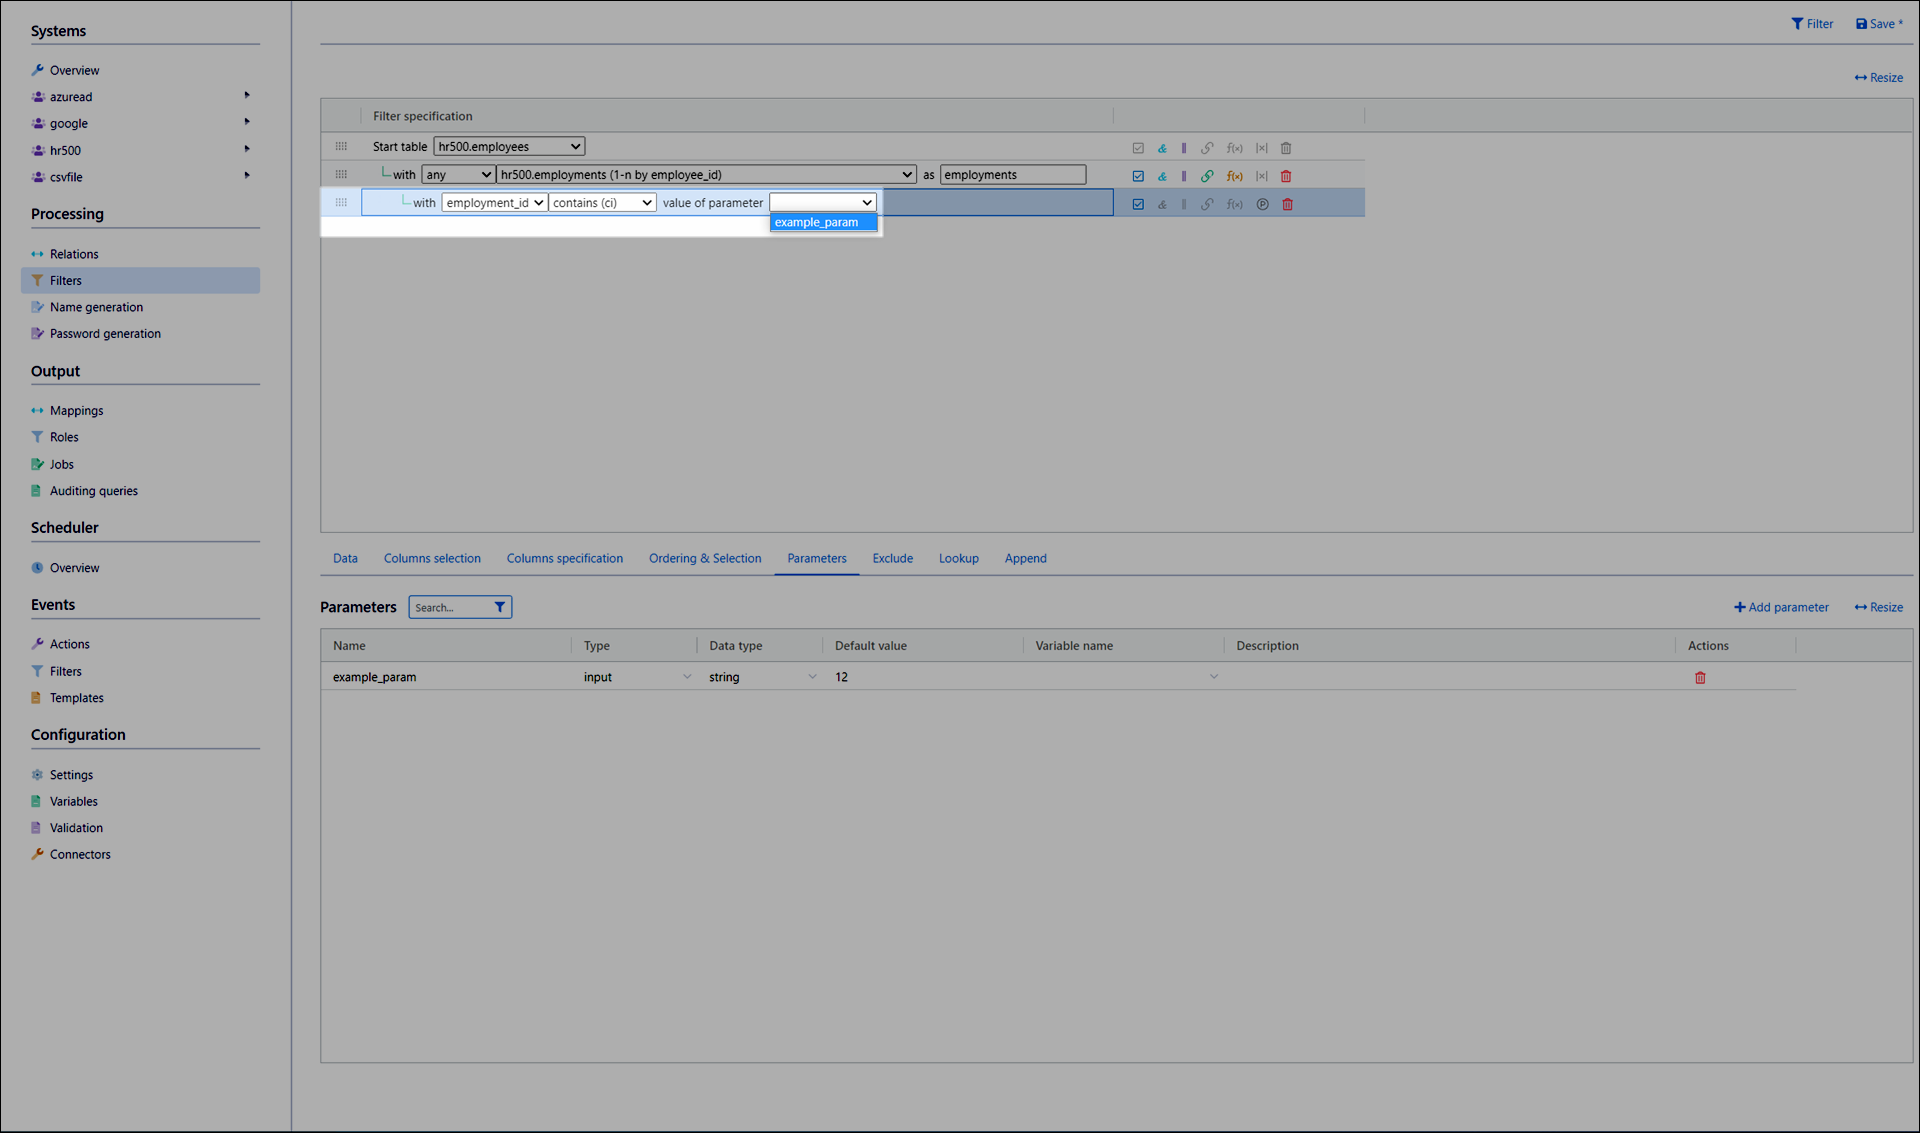
Task: Delete the employment_id filter condition row
Action: (1287, 204)
